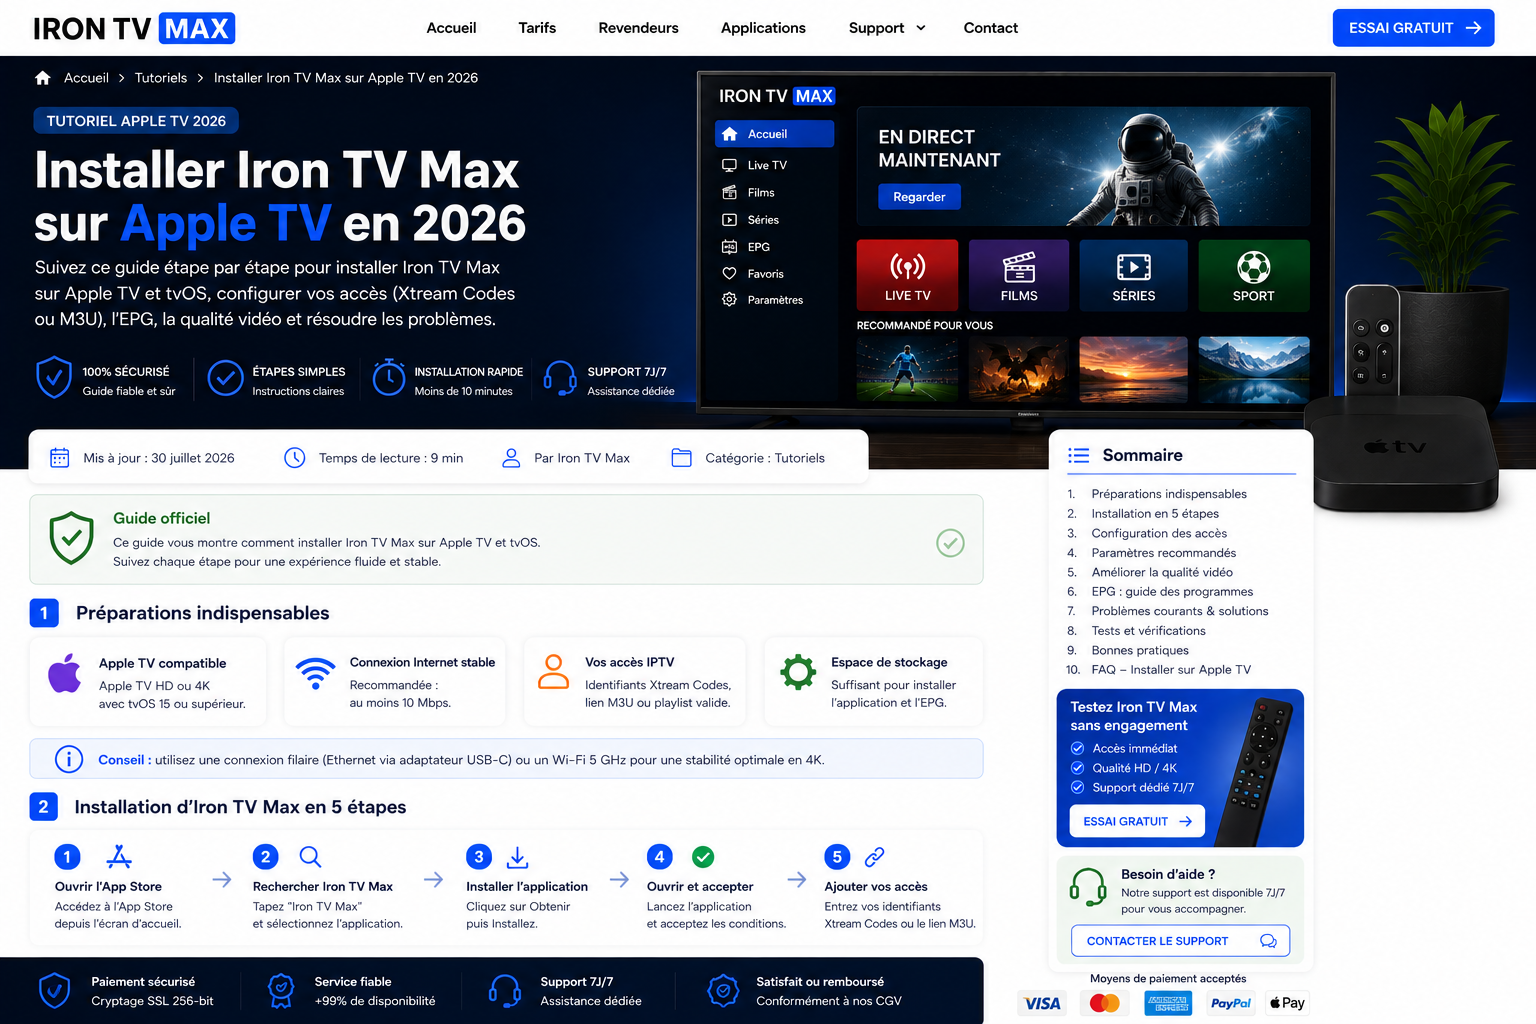Click the Sommaire list icon
Viewport: 1536px width, 1024px height.
click(1079, 456)
